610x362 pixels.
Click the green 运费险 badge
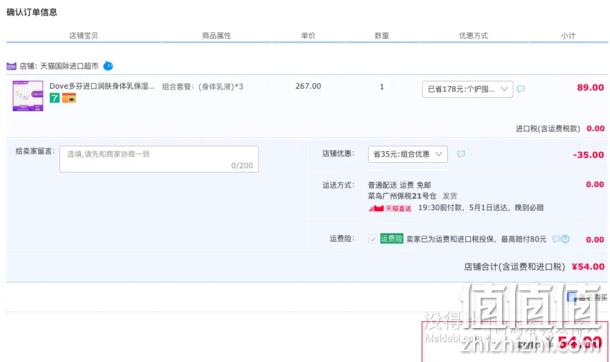[x=391, y=238]
